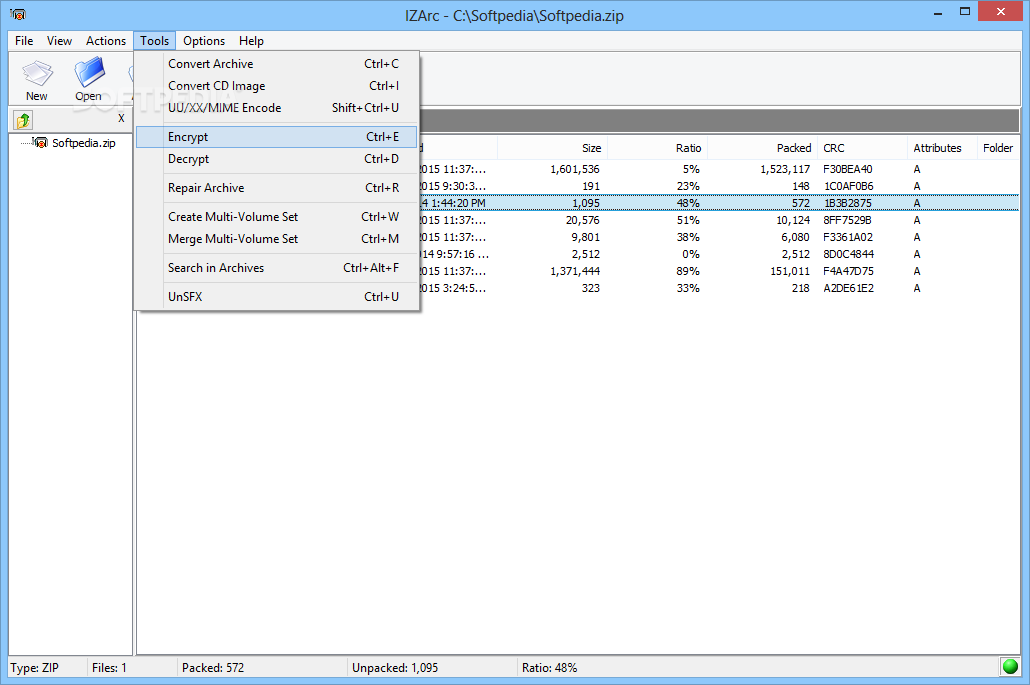The width and height of the screenshot is (1030, 685).
Task: Open the Options menu
Action: pos(204,41)
